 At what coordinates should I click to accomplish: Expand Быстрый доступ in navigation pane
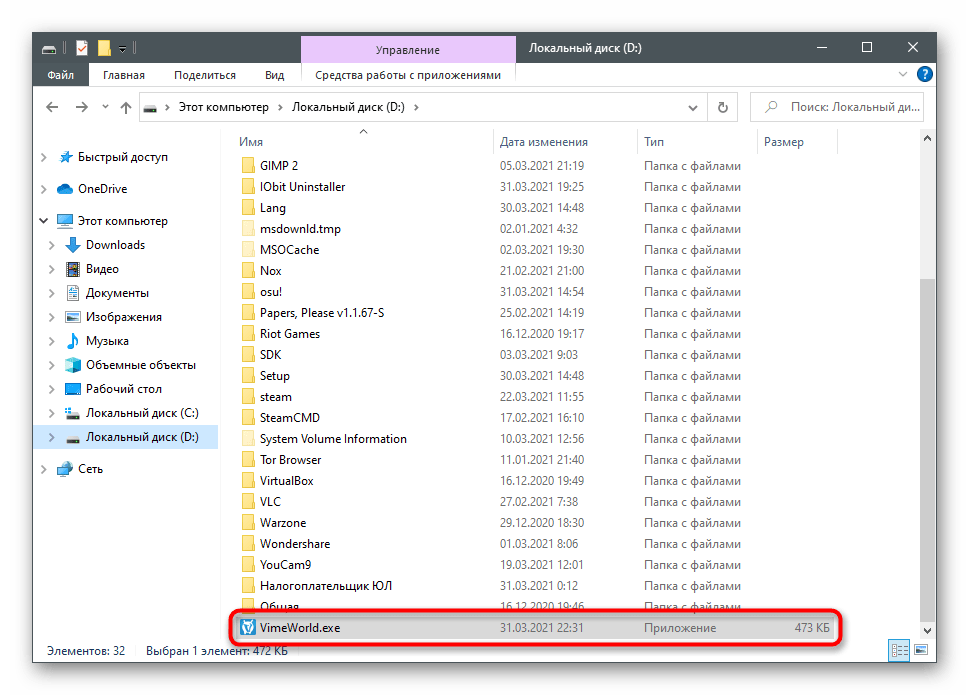tap(44, 158)
